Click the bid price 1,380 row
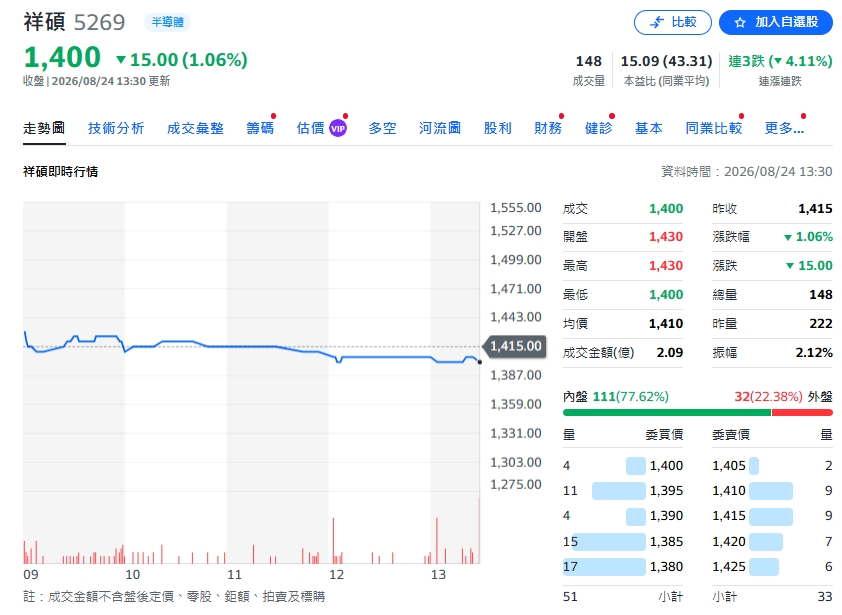 (623, 567)
